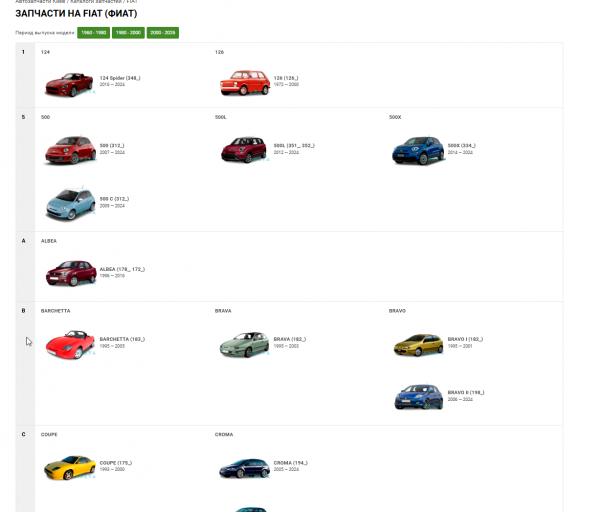599x512 pixels.
Task: Click the yellow Coupe car image
Action: click(70, 467)
